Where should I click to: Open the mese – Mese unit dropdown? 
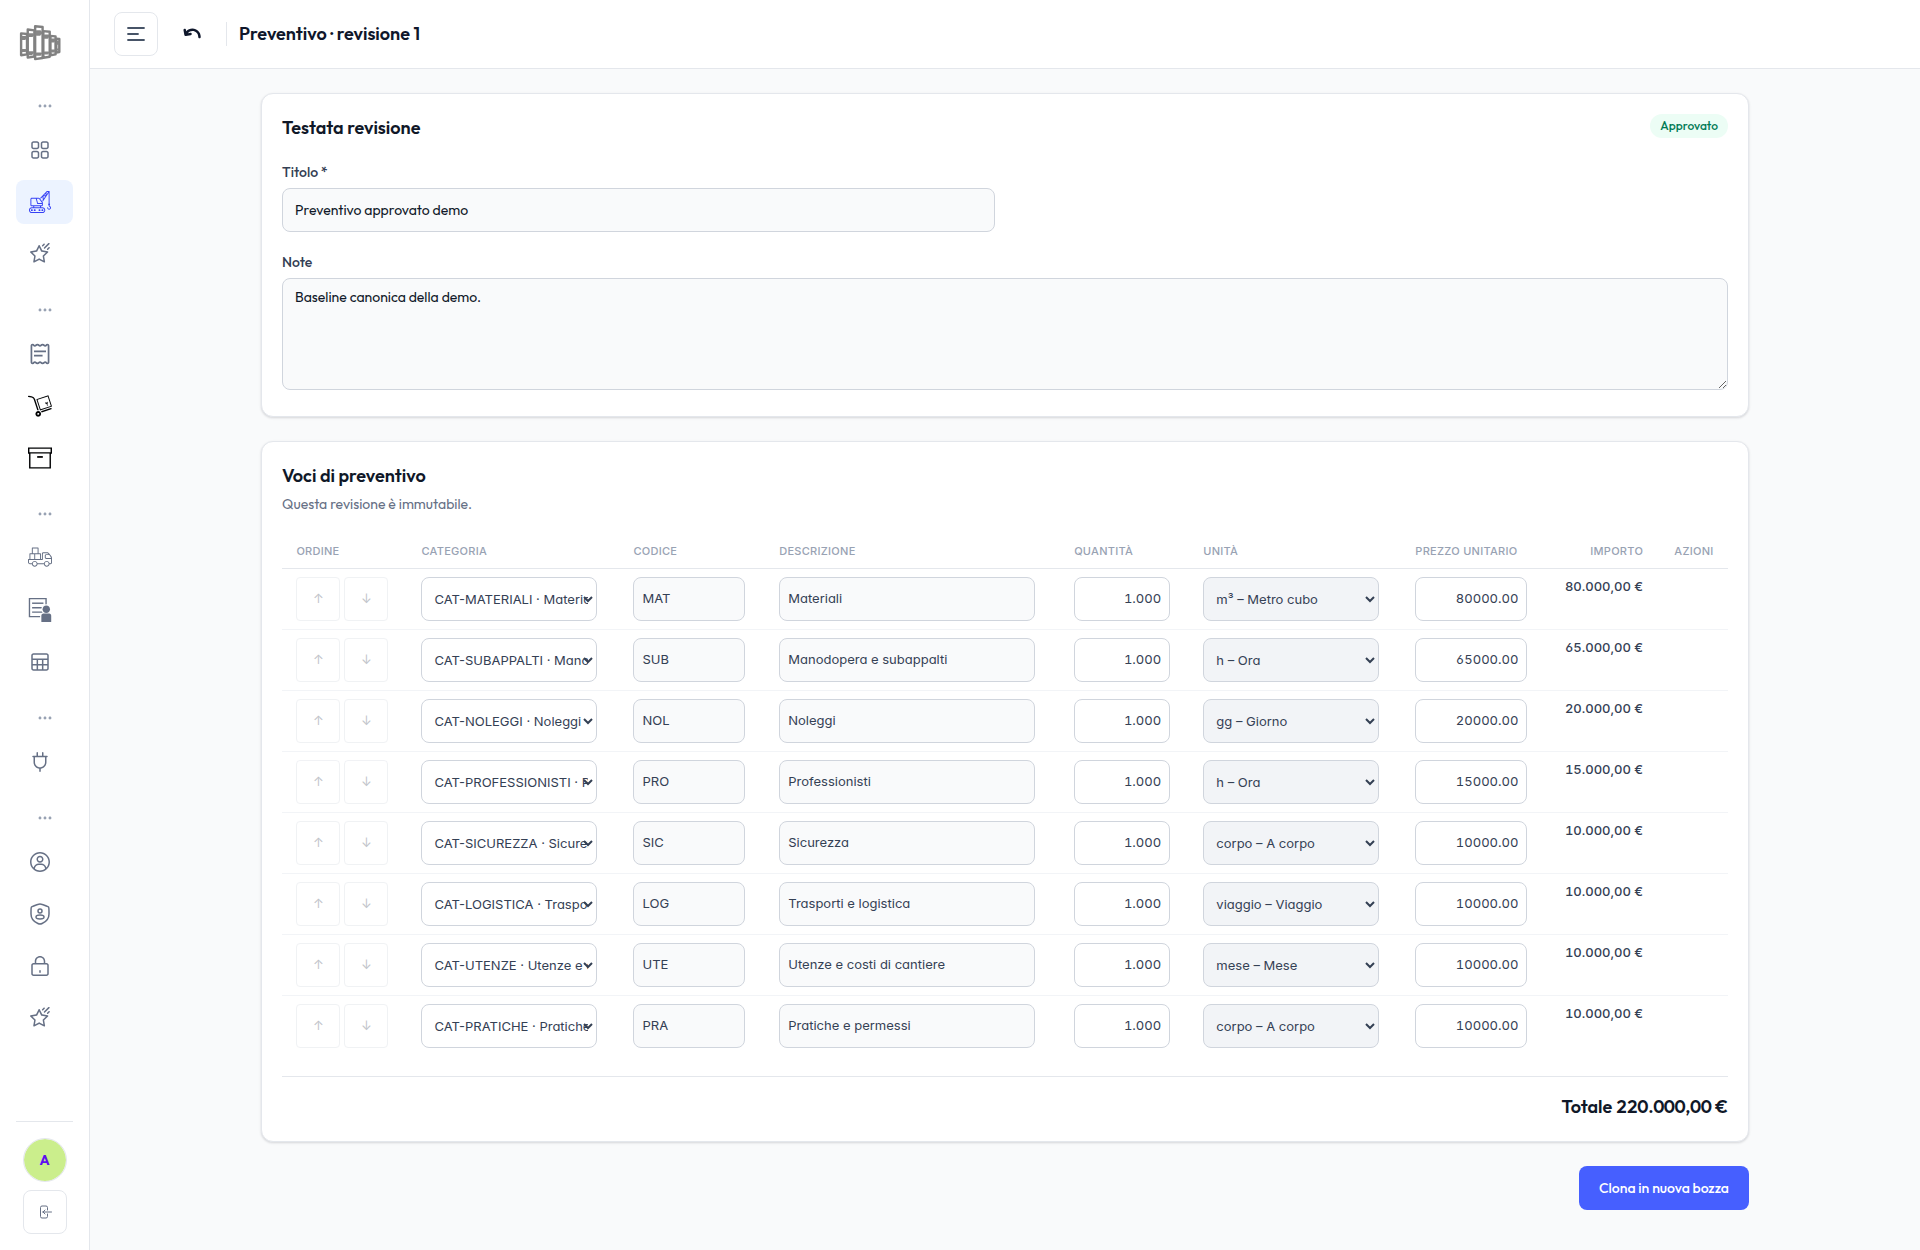pos(1291,965)
